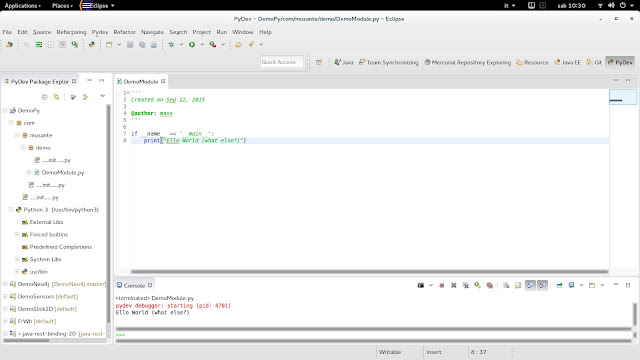Select the DemoModule editor tab
The height and width of the screenshot is (360, 640).
coord(141,82)
